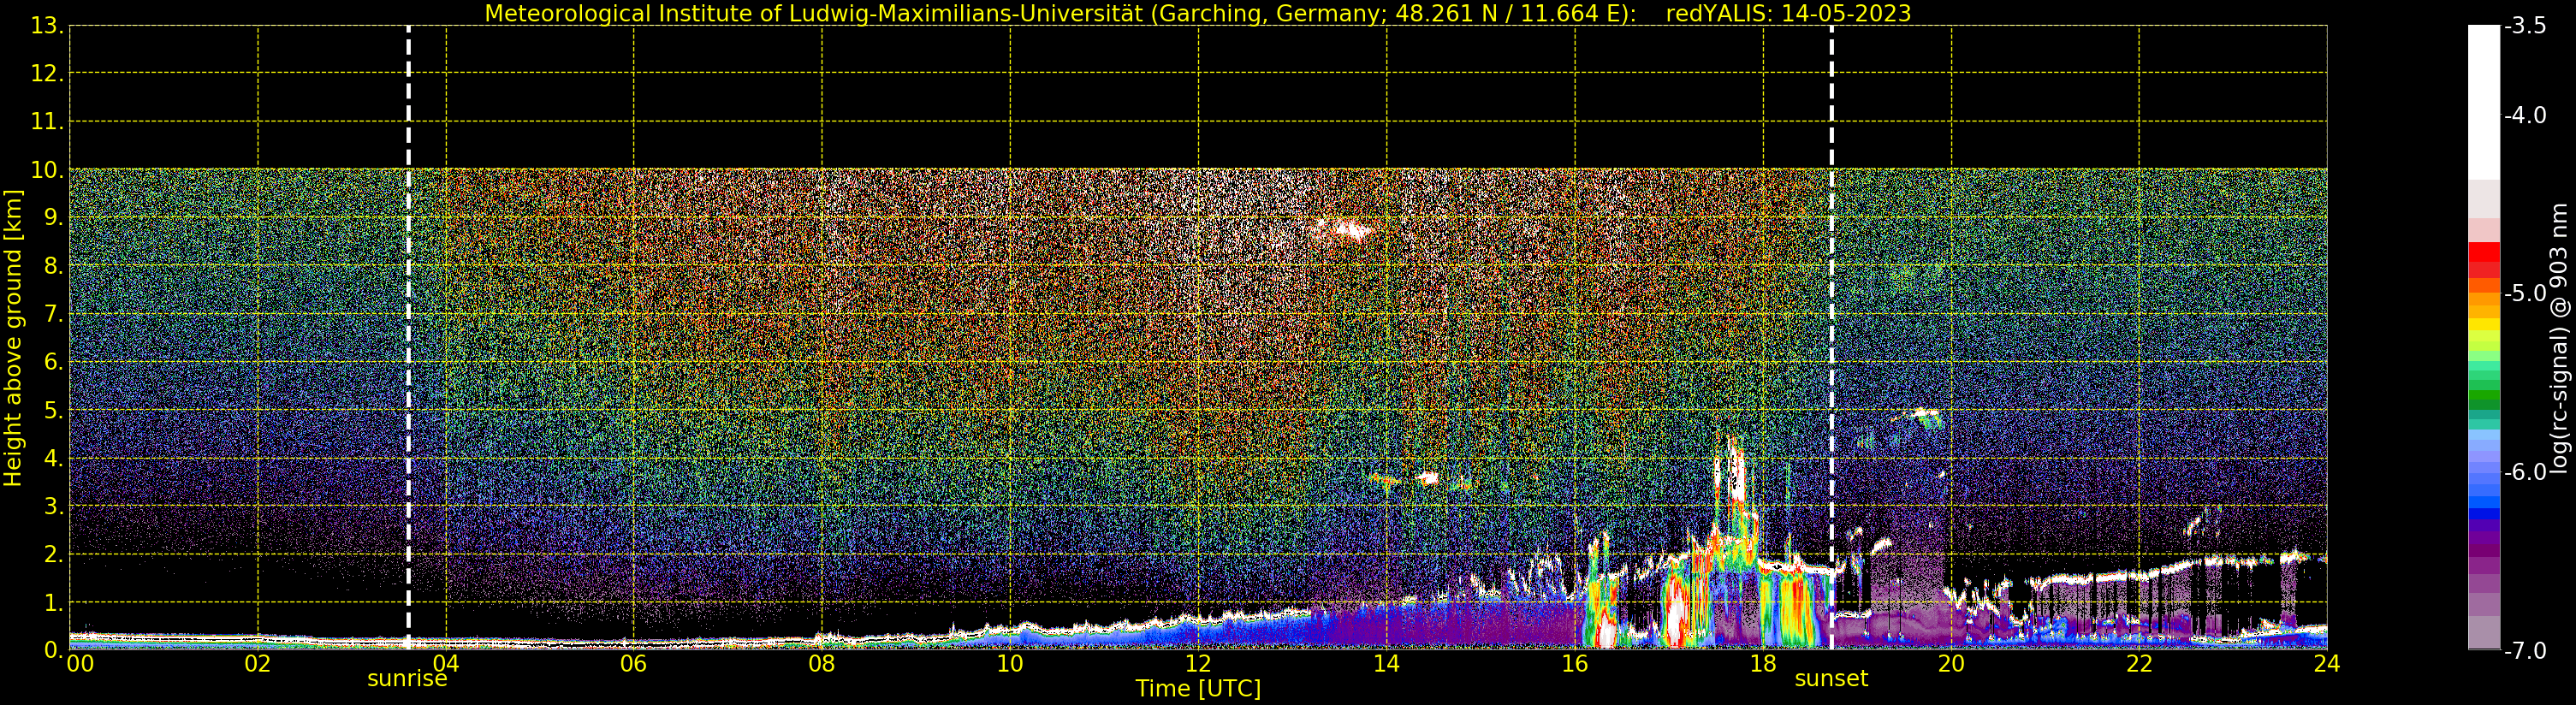Image resolution: width=2576 pixels, height=705 pixels.
Task: Click the 'sunrise' label under the time axis
Action: tap(407, 679)
